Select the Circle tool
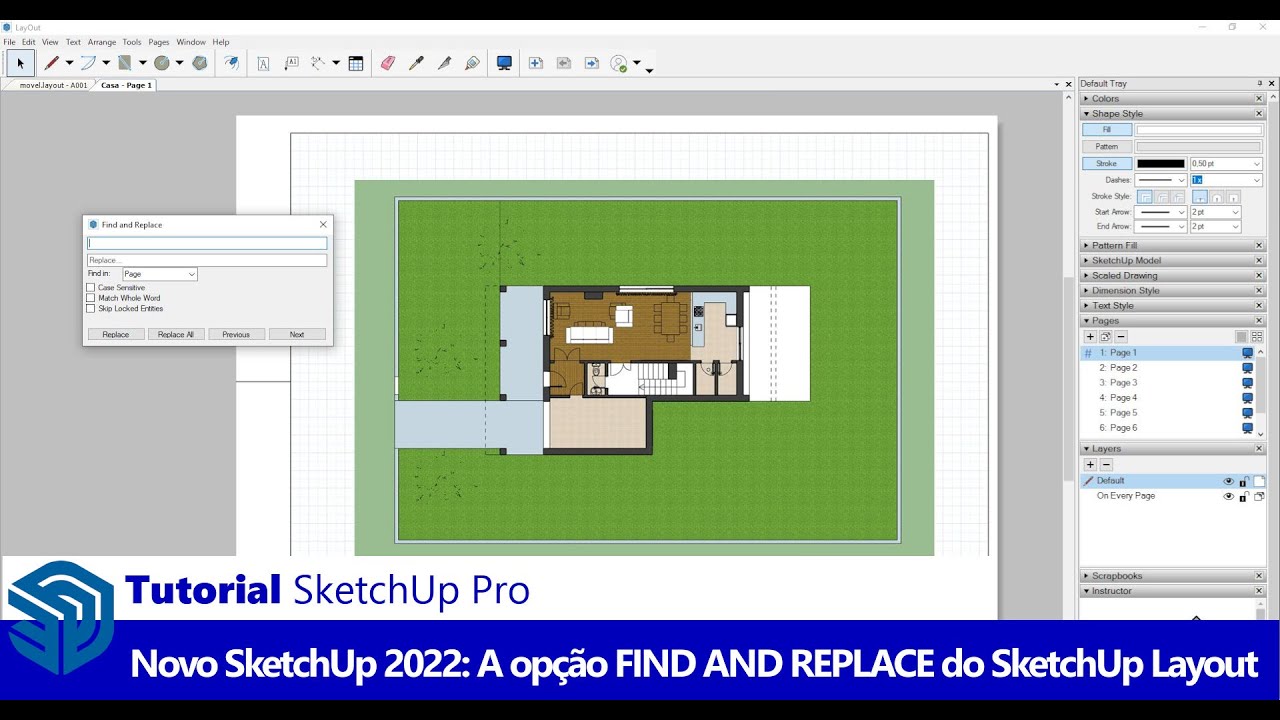The image size is (1280, 720). click(162, 63)
